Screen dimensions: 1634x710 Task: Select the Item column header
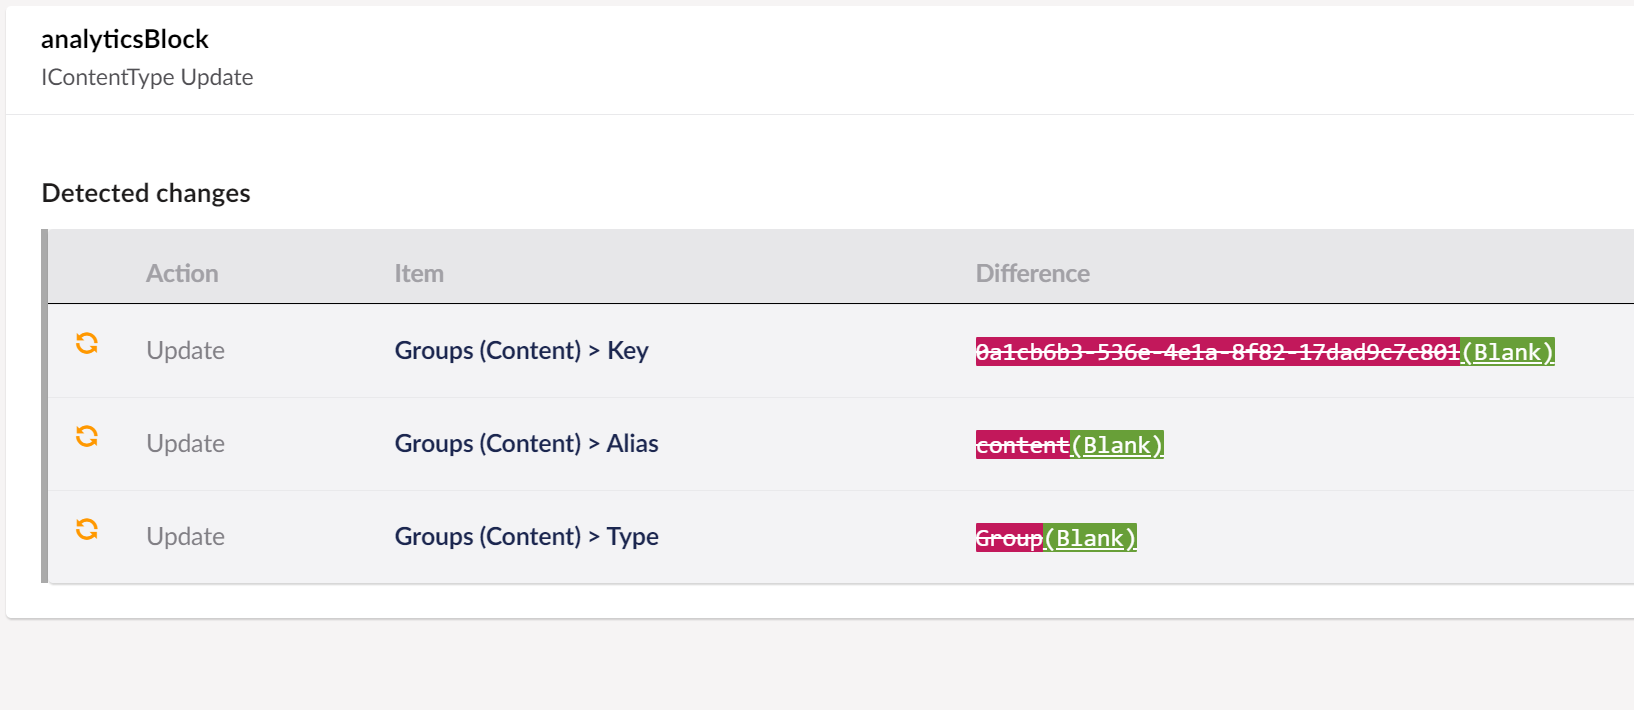click(x=419, y=273)
